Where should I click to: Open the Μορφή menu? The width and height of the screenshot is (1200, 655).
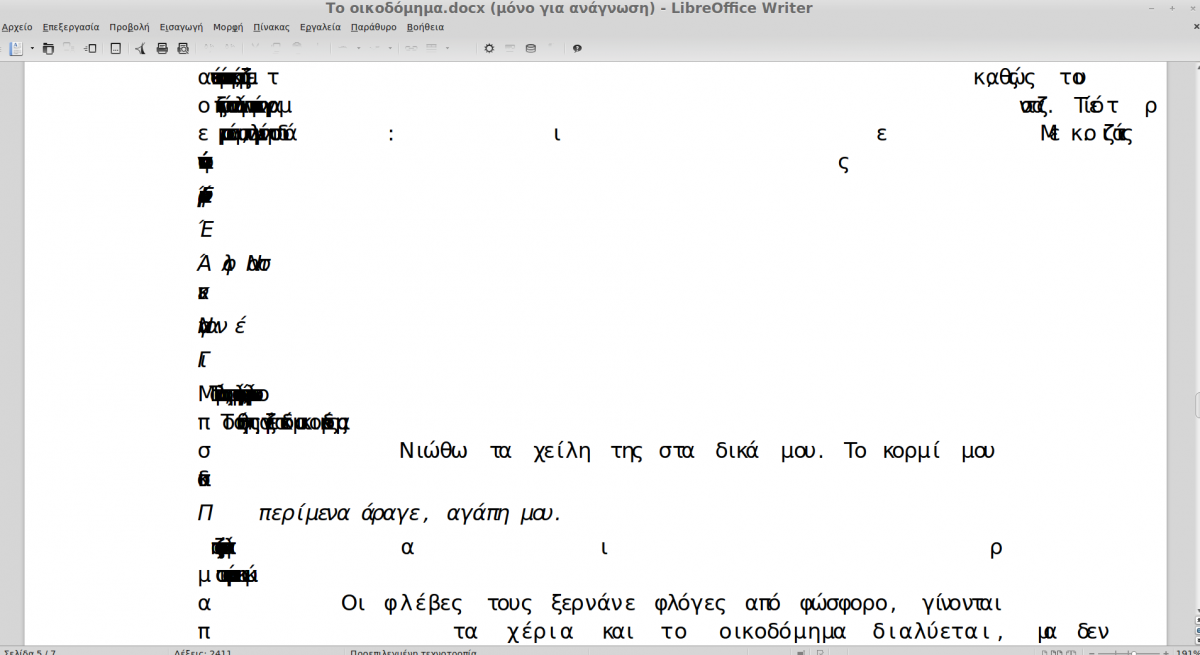click(229, 27)
